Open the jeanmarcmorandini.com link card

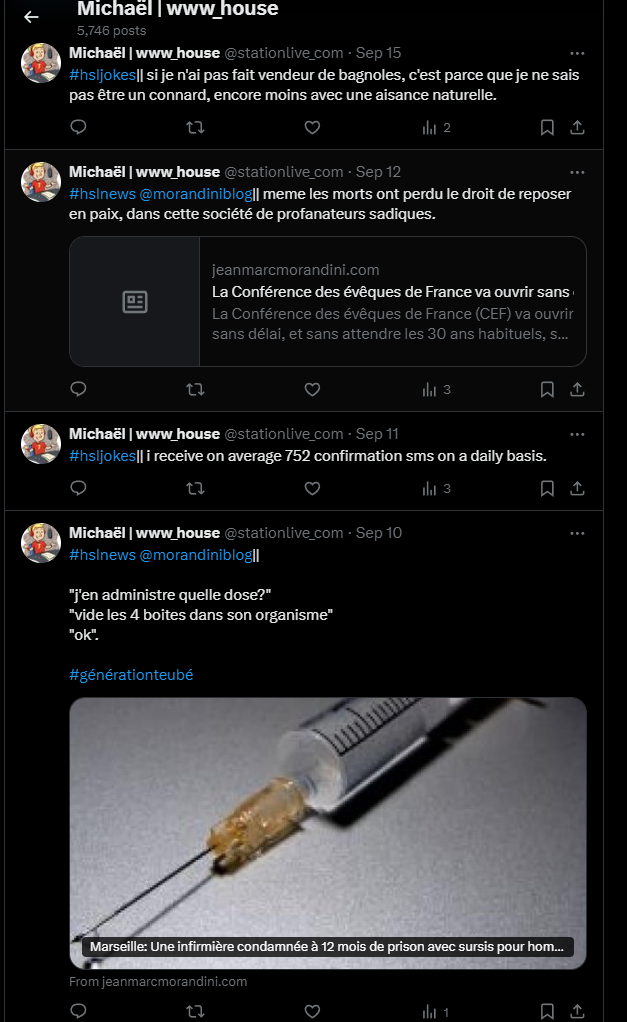(x=328, y=301)
